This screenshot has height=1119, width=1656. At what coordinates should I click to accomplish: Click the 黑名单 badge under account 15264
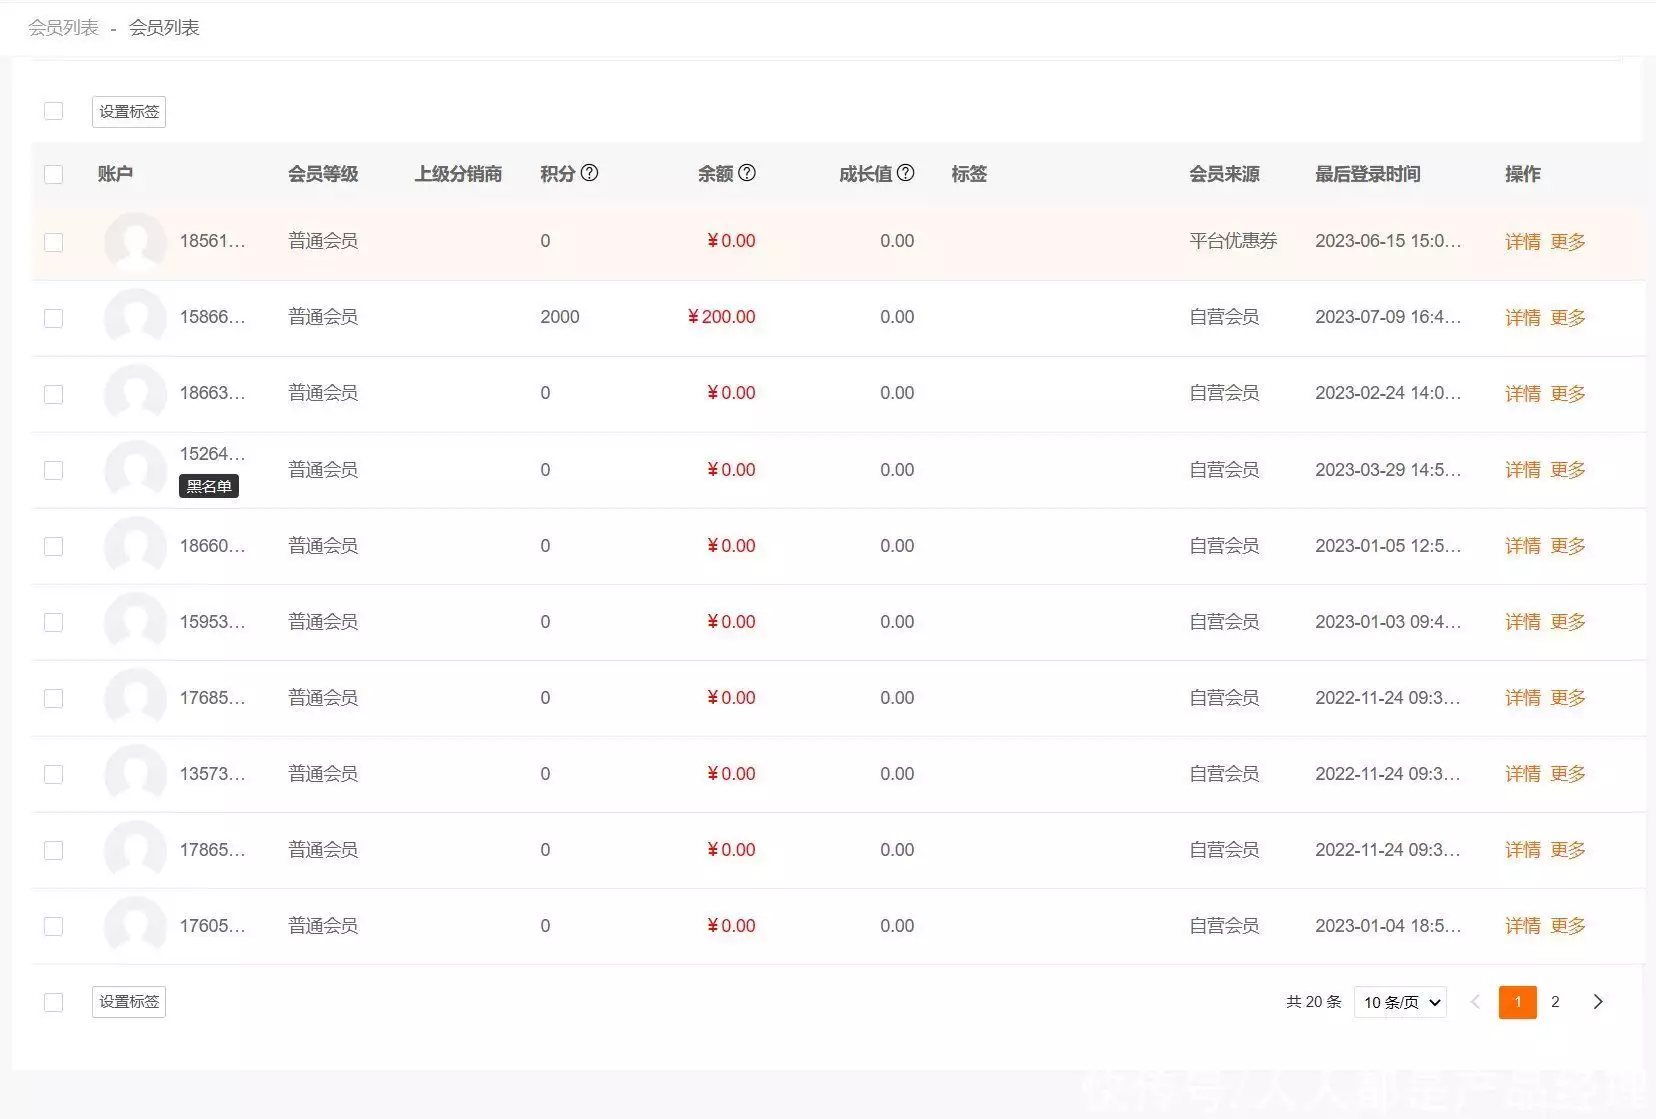[209, 487]
